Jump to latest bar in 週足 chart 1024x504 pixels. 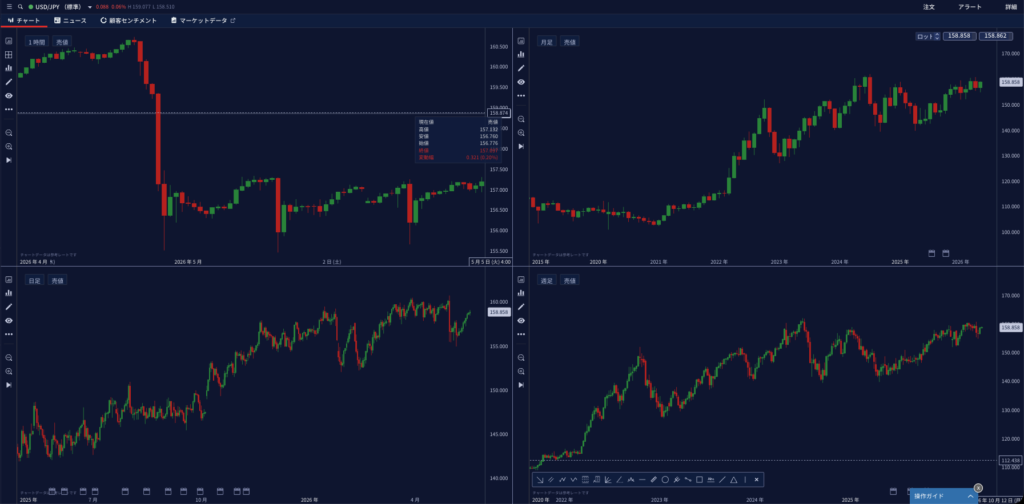[x=521, y=385]
